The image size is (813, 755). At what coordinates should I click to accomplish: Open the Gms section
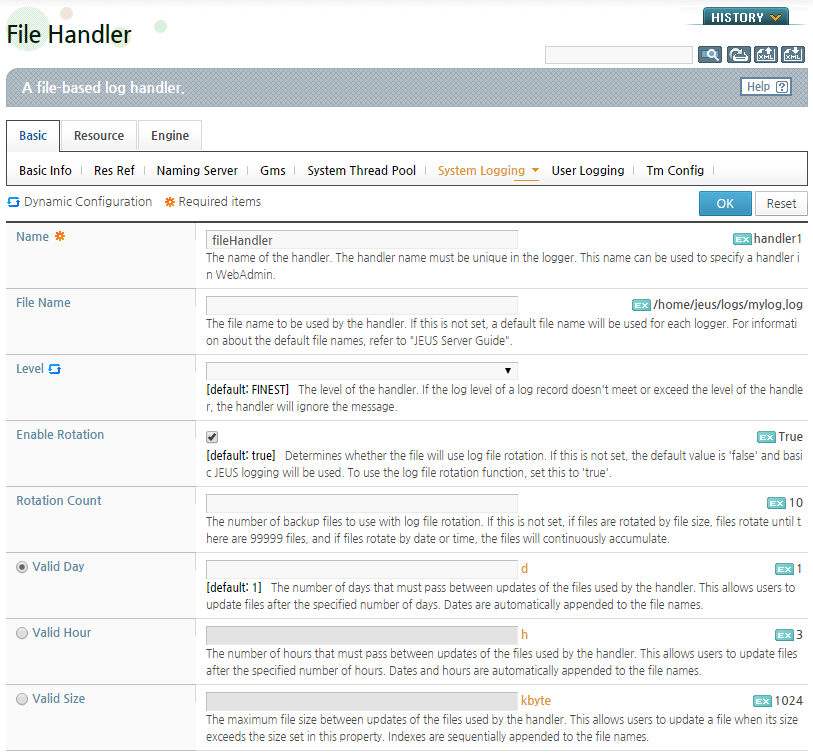pos(273,171)
